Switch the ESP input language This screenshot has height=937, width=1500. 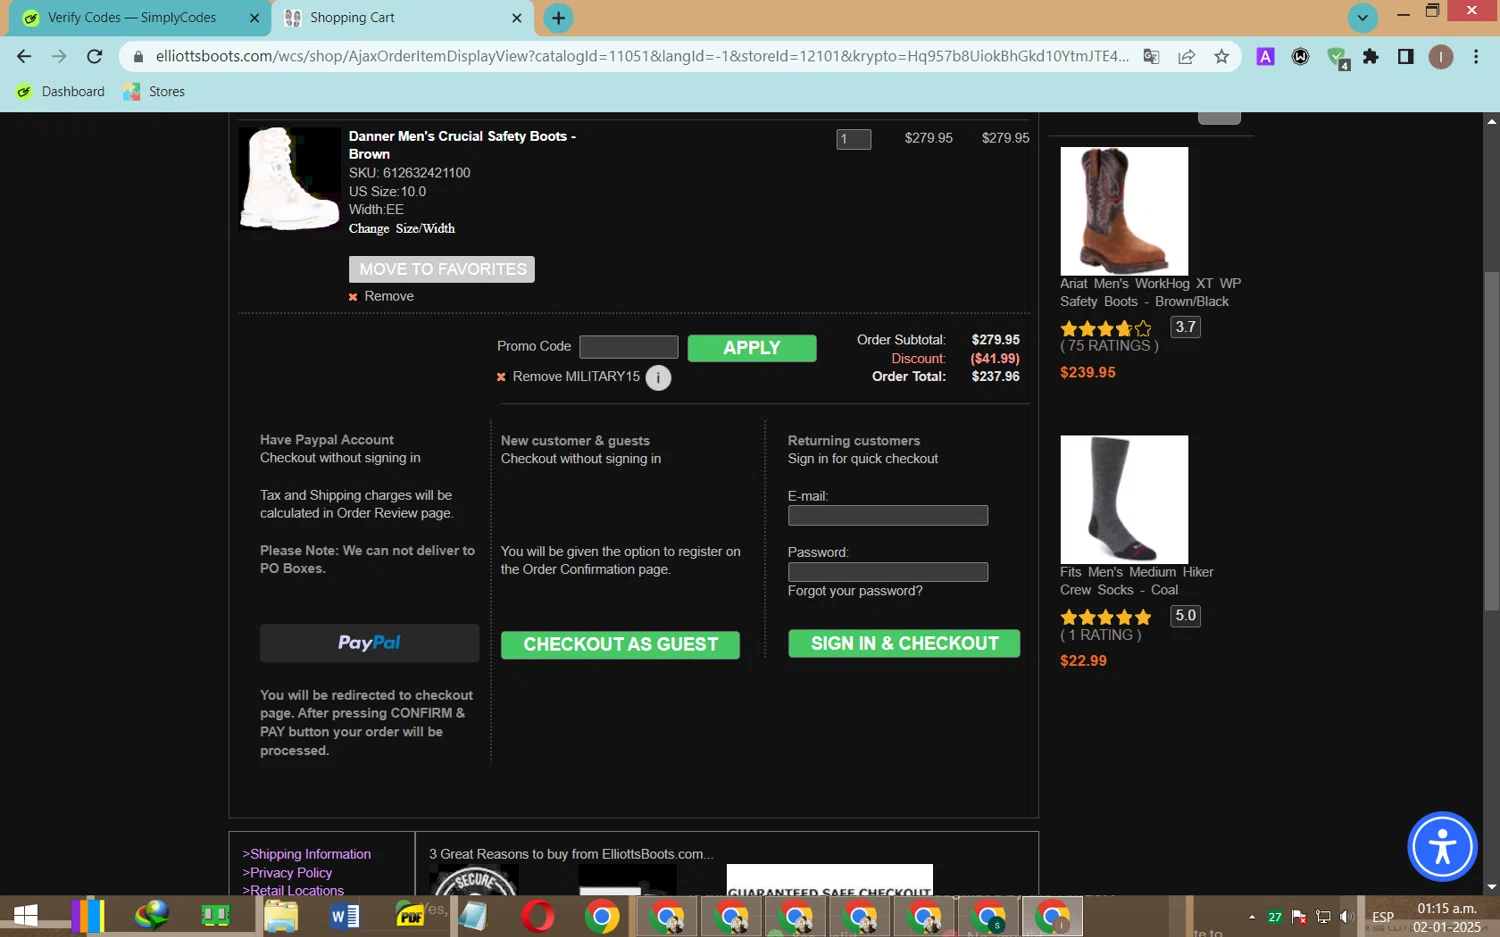click(x=1383, y=917)
